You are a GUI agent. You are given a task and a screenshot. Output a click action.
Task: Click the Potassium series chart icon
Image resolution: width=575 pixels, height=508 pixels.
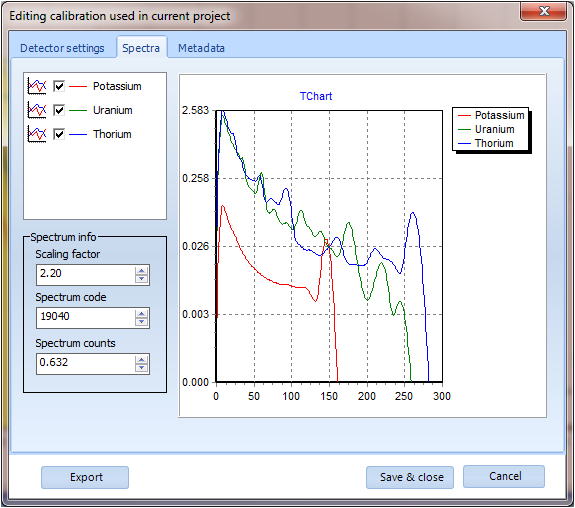37,87
